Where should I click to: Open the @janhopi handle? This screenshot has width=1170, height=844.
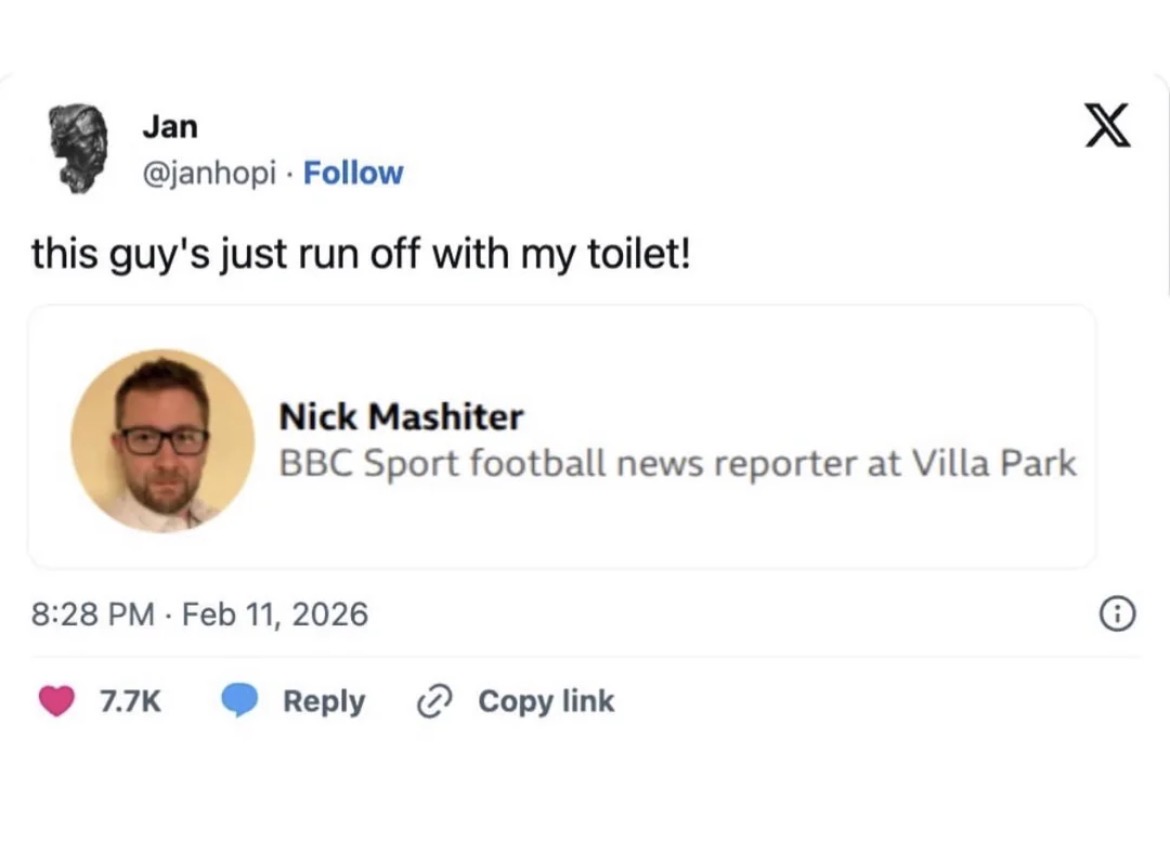point(208,173)
